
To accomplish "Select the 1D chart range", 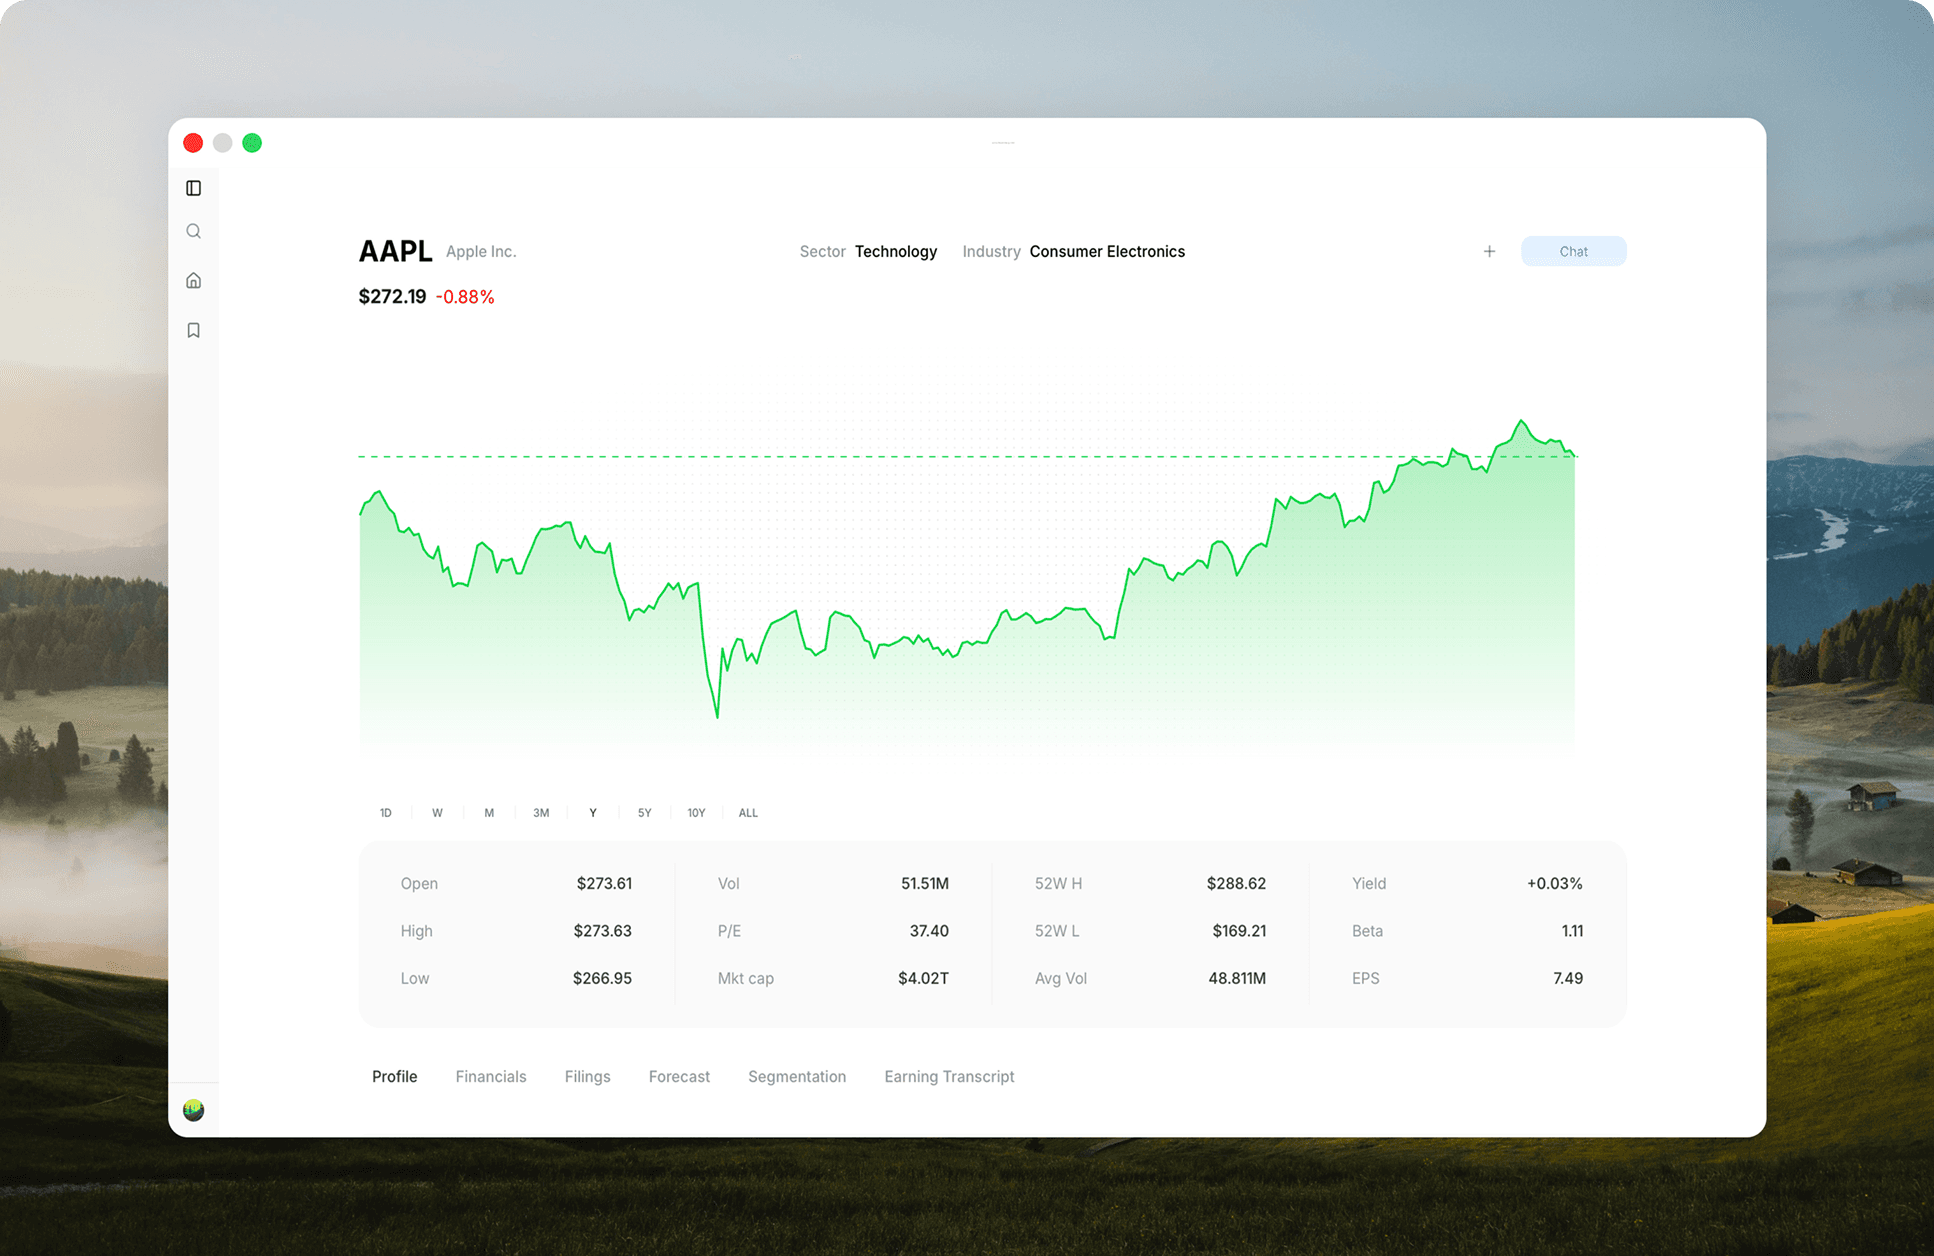I will 386,813.
